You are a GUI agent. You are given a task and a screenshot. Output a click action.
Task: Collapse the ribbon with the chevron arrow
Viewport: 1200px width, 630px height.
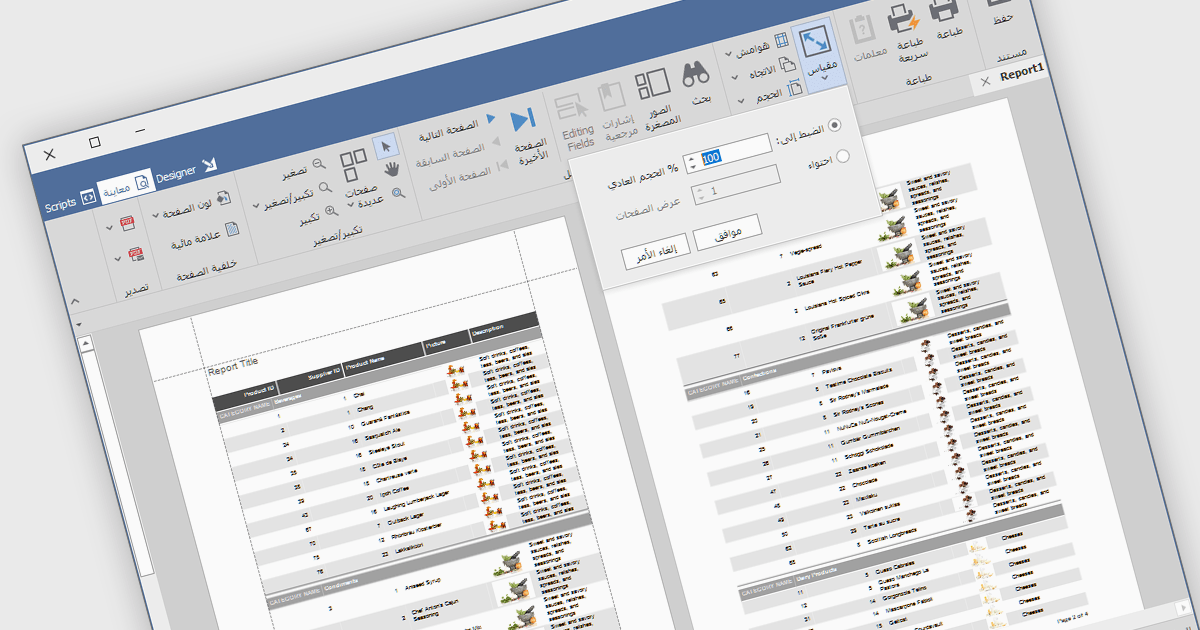click(76, 301)
